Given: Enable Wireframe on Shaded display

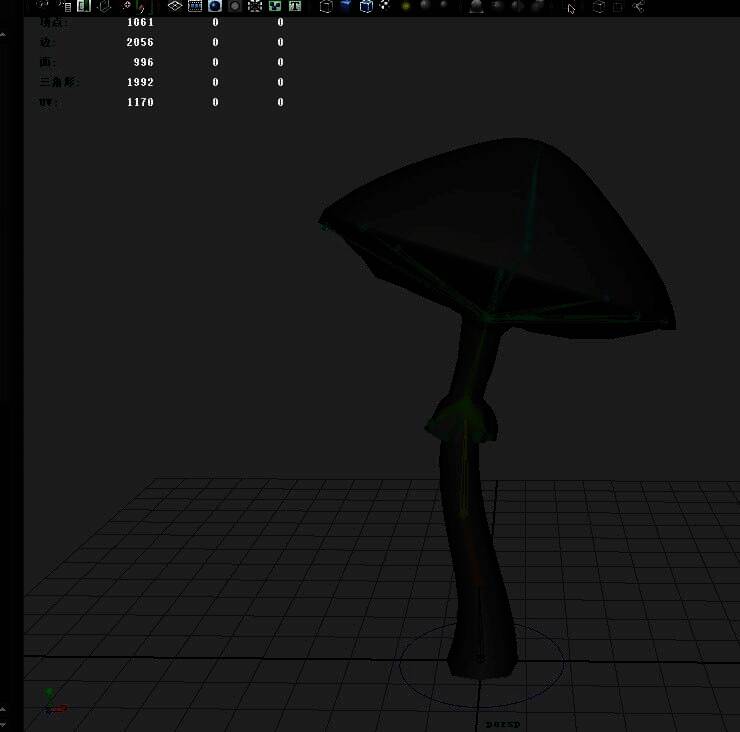Looking at the screenshot, I should click(366, 6).
